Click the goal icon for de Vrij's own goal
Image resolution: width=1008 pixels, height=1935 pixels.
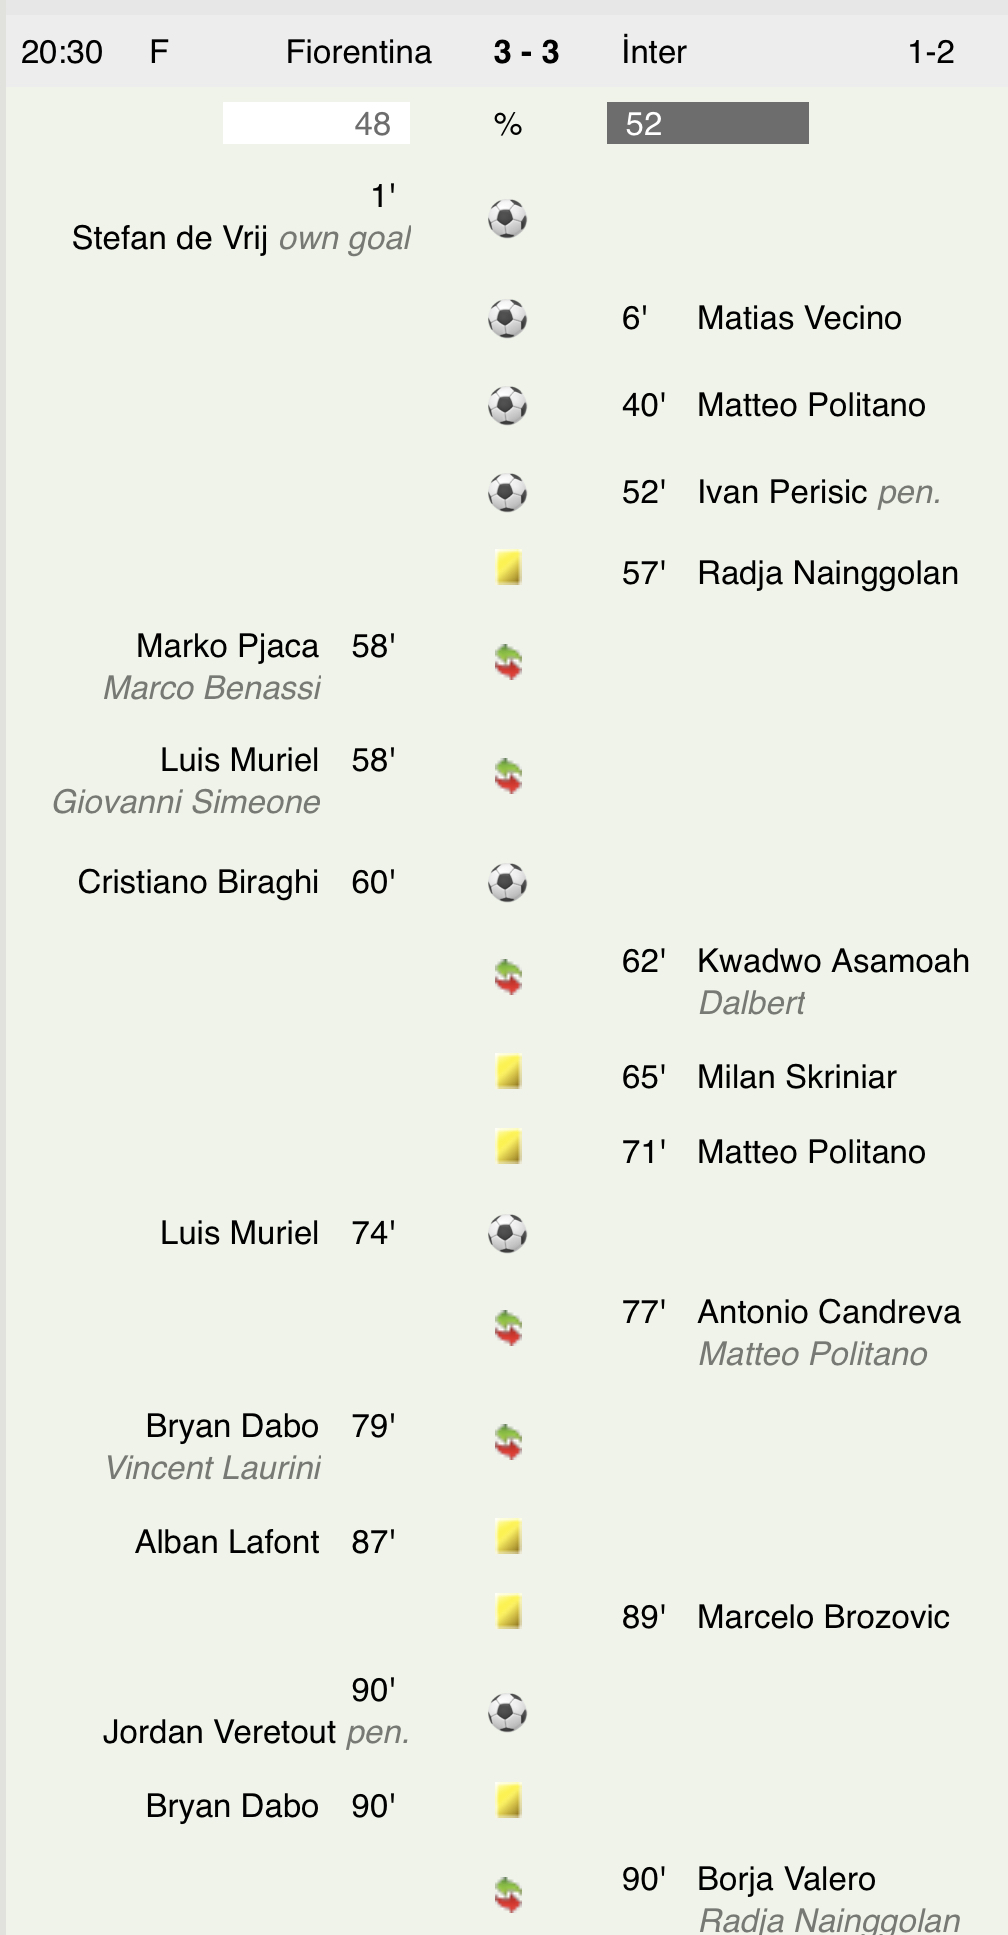[x=507, y=218]
